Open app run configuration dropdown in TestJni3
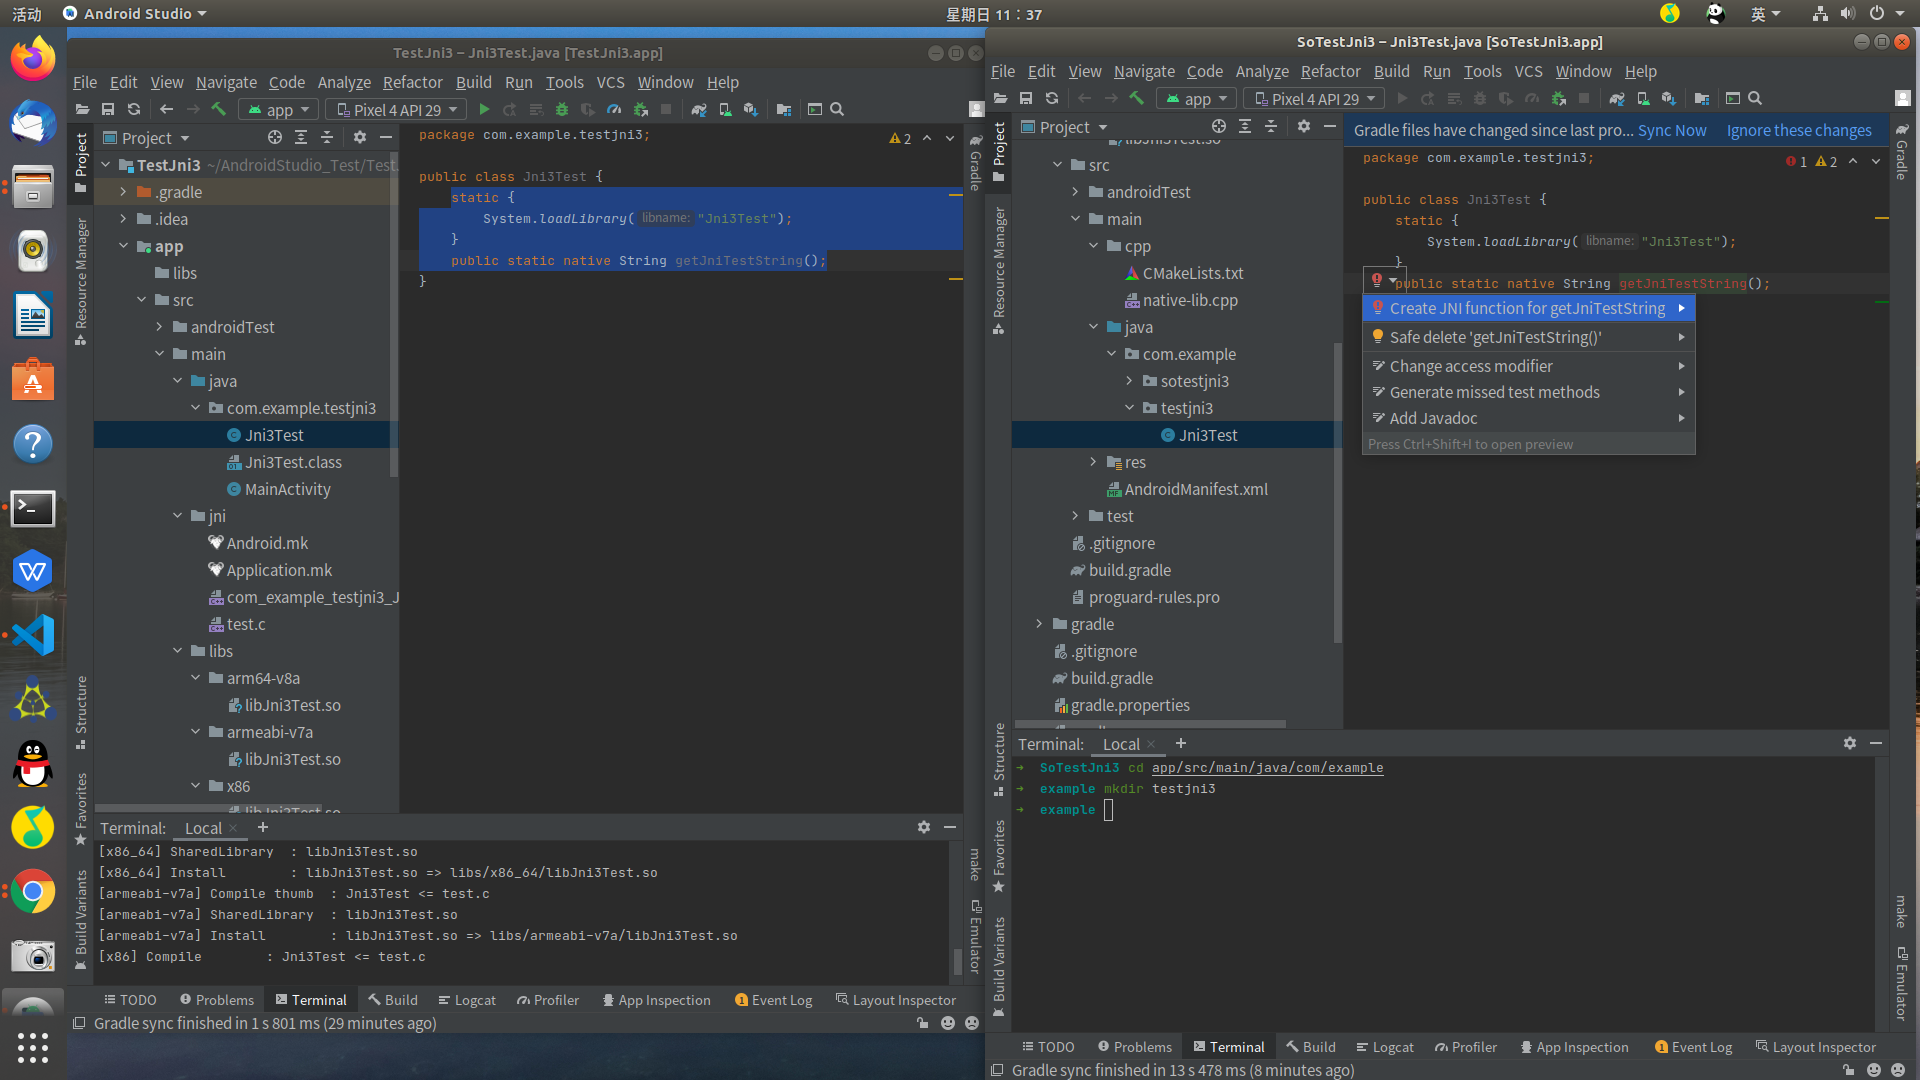The image size is (1920, 1080). tap(279, 110)
